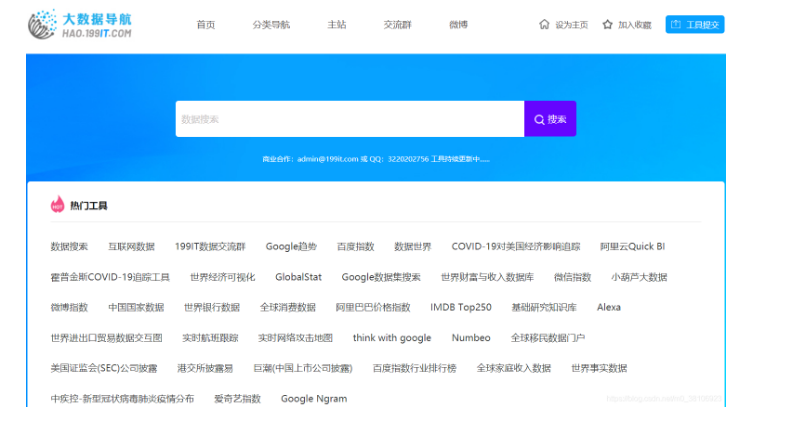Open the Google Ngram link
The height and width of the screenshot is (422, 792).
tap(314, 399)
